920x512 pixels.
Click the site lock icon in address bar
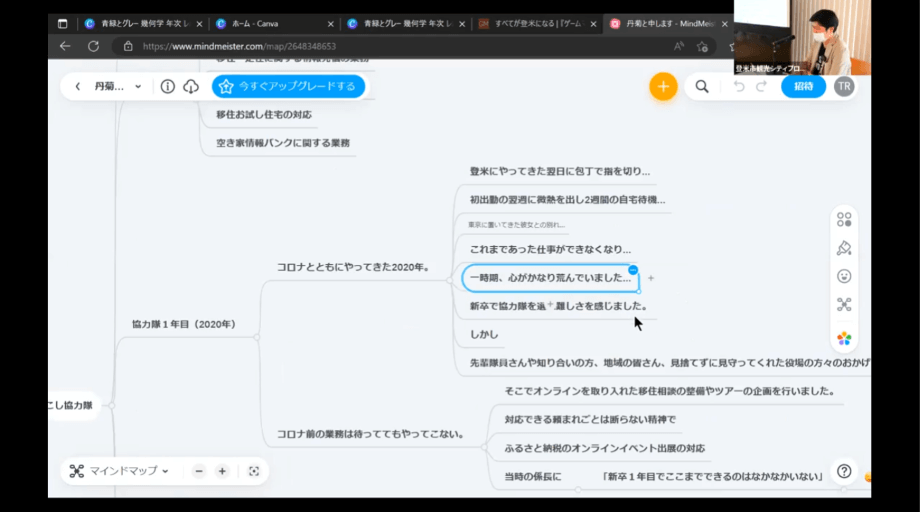[128, 46]
